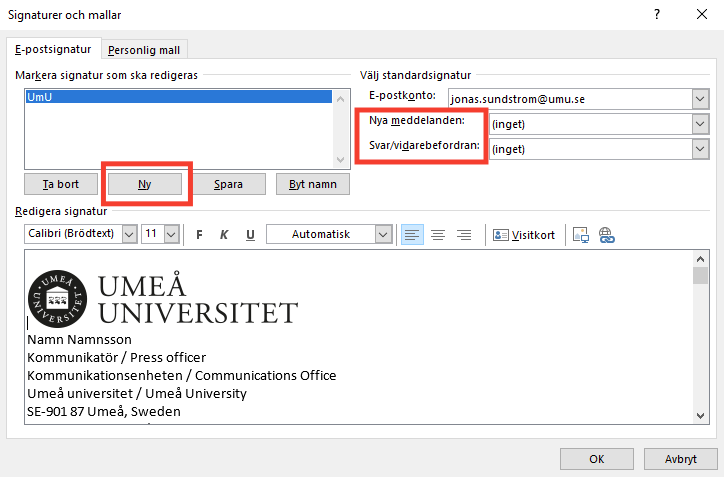724x477 pixels.
Task: Apply italic formatting with the K button
Action: (x=224, y=235)
